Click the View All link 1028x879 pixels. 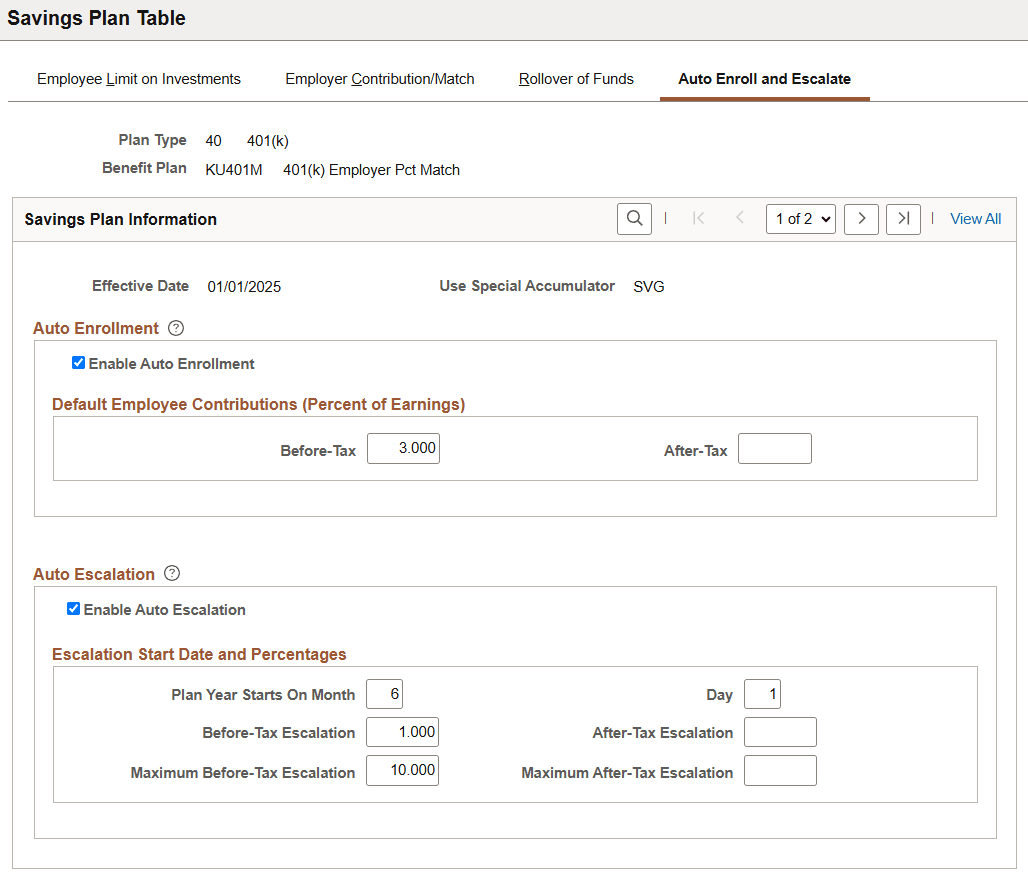(x=975, y=218)
